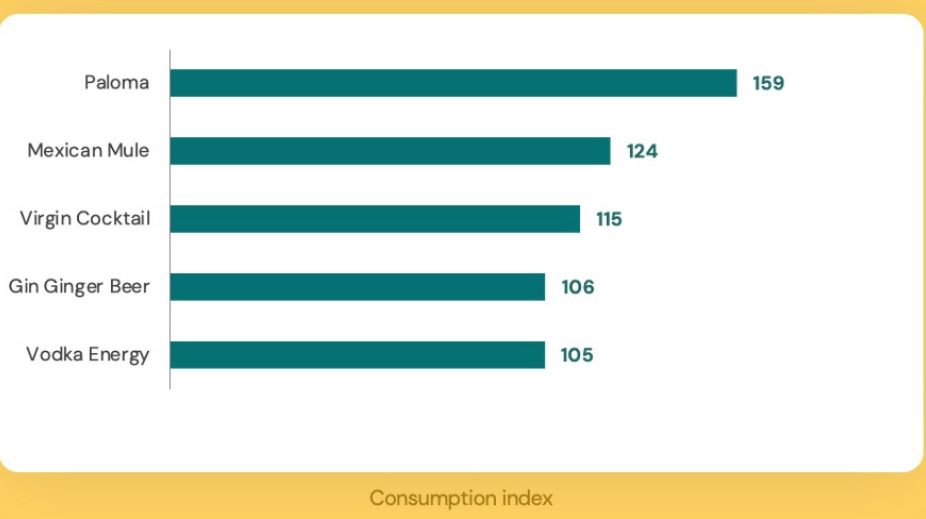Click the Vodka Energy bar
Screen dimensions: 926x519
[357, 355]
